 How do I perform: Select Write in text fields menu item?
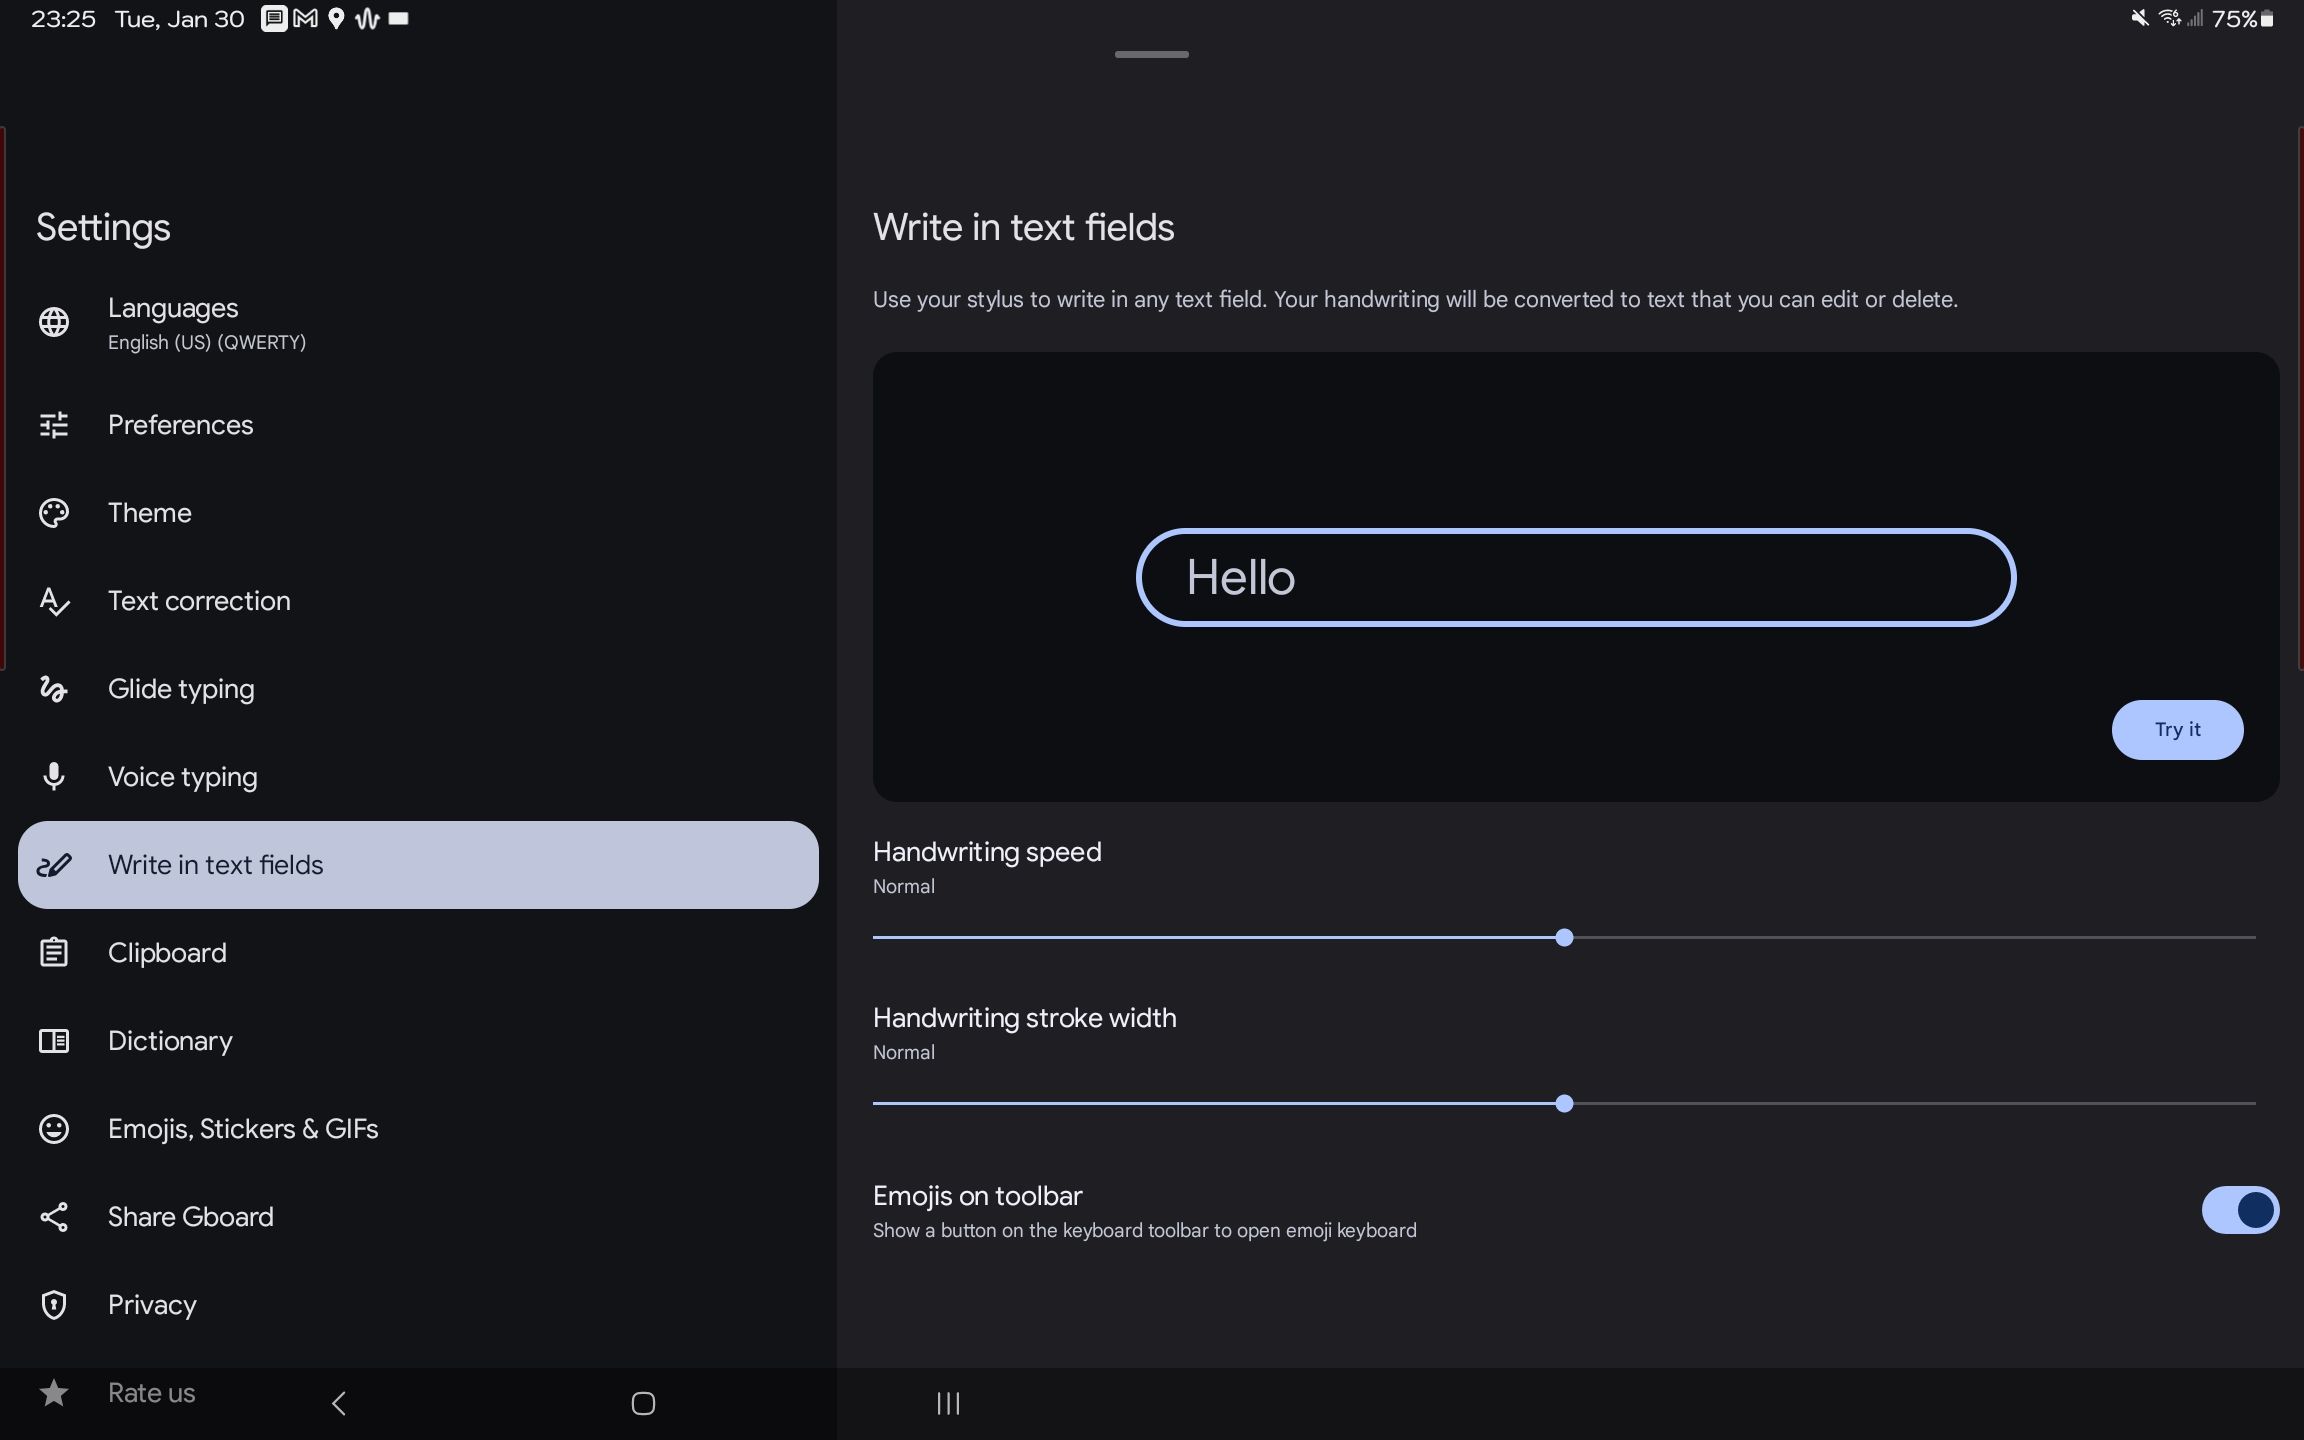418,864
